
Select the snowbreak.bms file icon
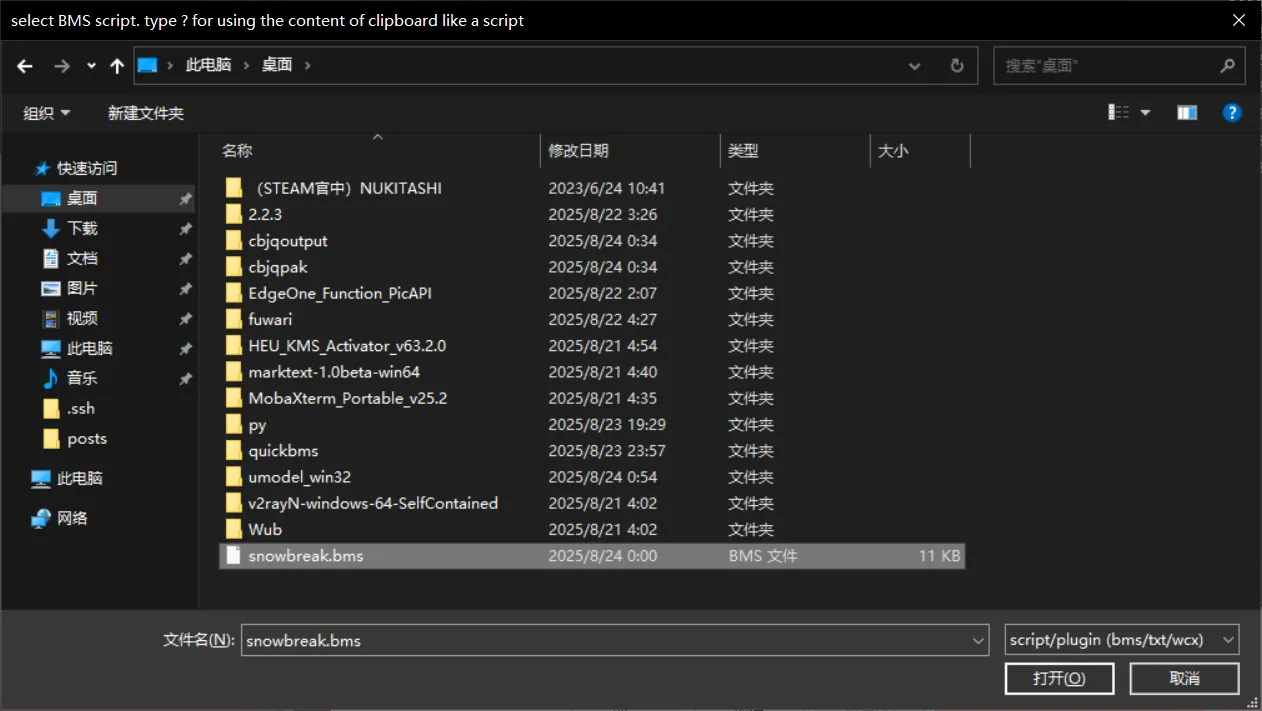tap(234, 556)
